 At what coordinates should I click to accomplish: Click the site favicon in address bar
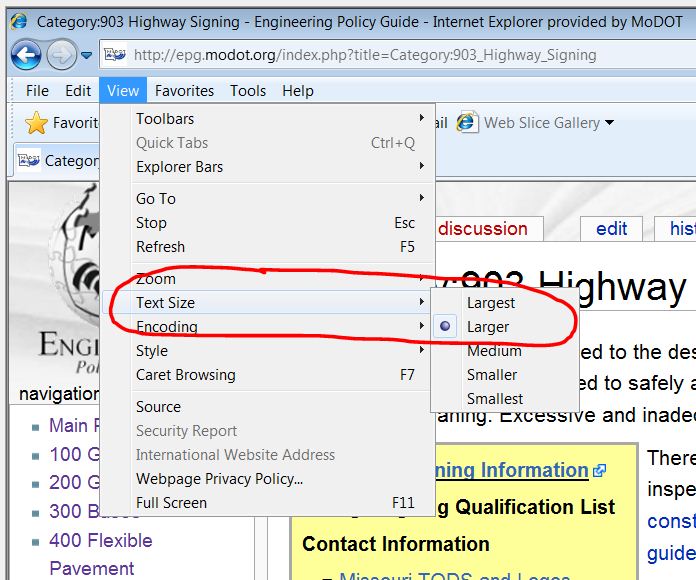115,55
